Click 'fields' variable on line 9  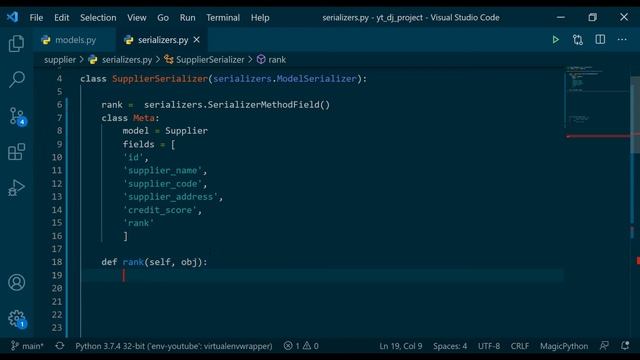(x=138, y=144)
